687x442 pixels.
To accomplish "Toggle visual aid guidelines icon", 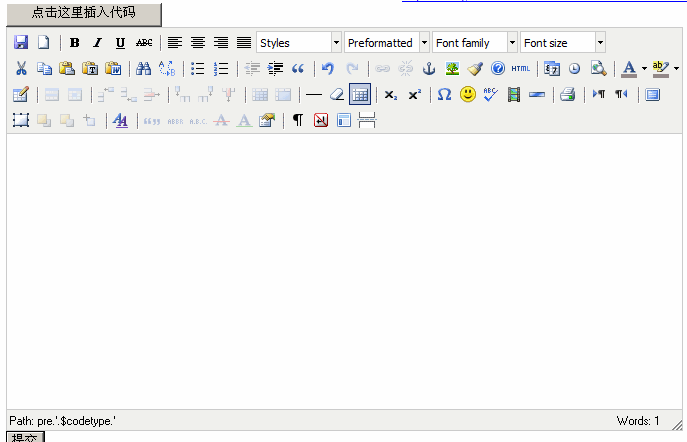I will 360,94.
